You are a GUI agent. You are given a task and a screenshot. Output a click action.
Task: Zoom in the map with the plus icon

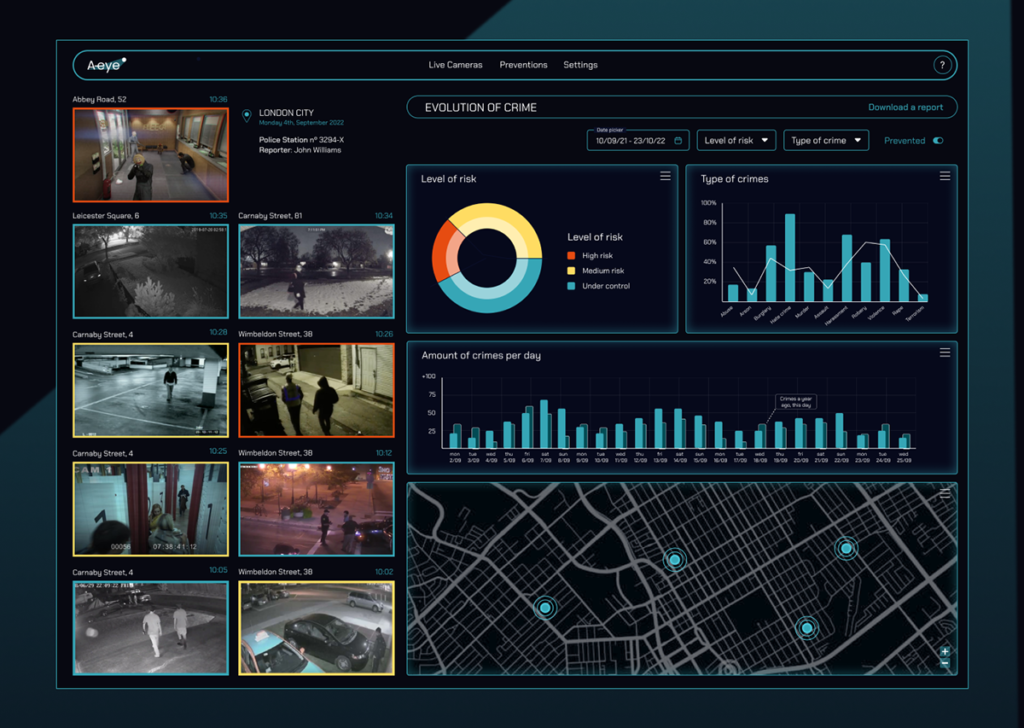(x=944, y=652)
